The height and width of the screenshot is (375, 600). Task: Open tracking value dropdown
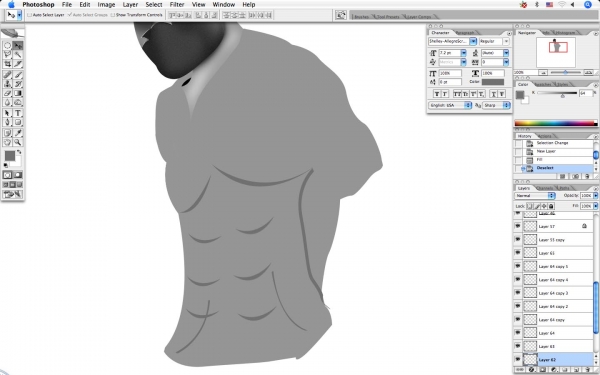pos(506,62)
